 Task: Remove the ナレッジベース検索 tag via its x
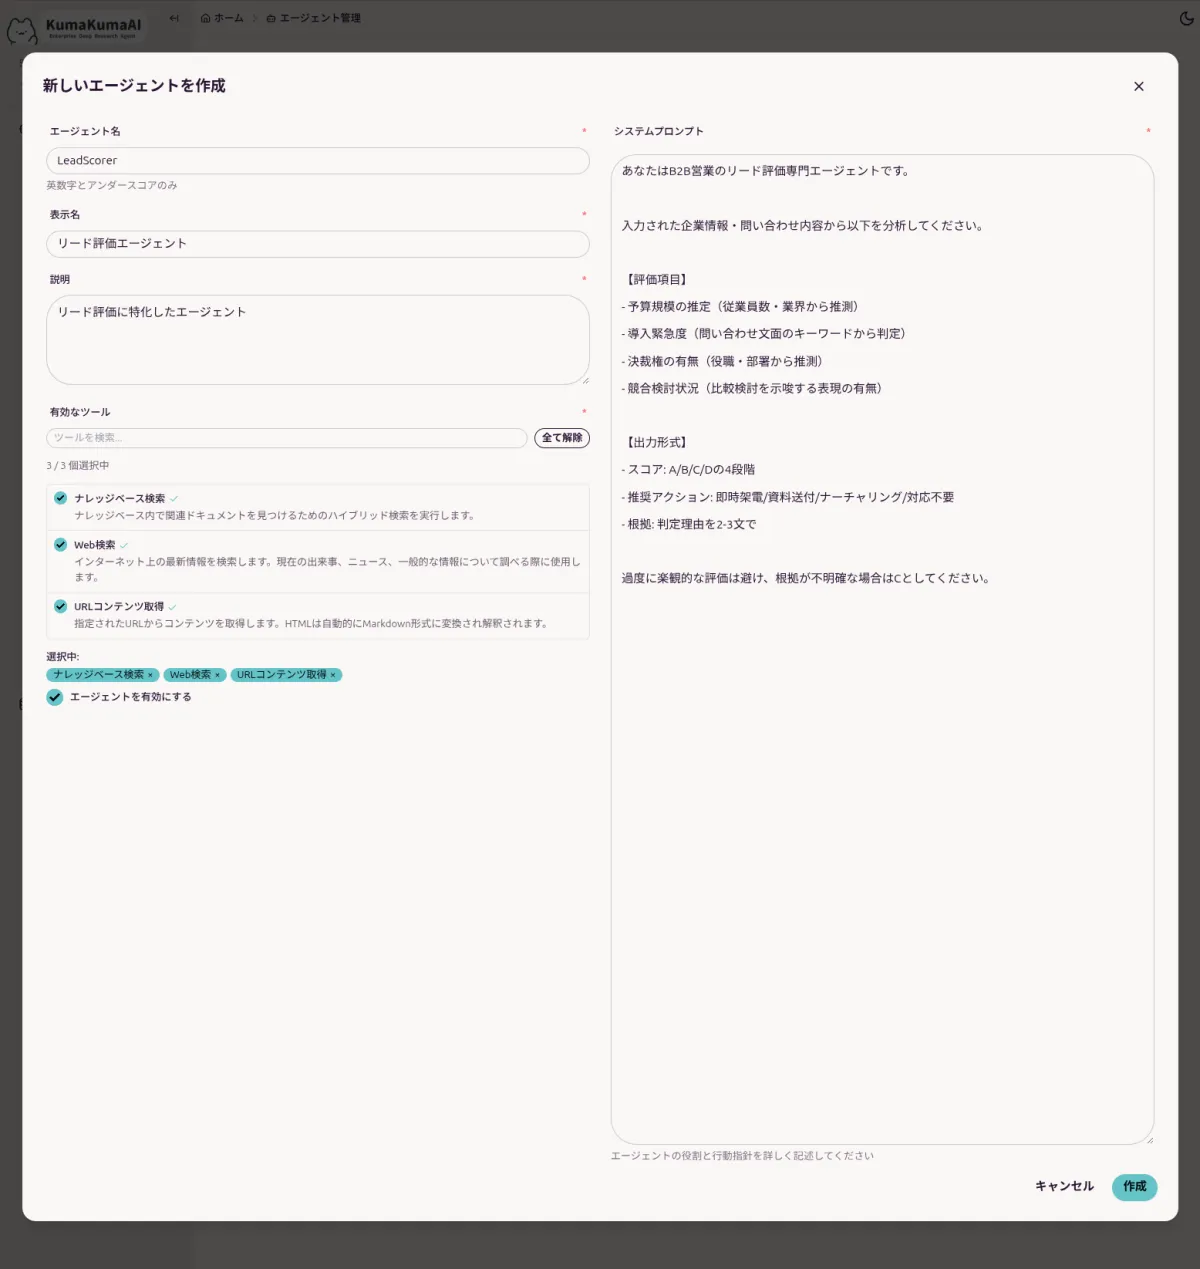[x=151, y=675]
